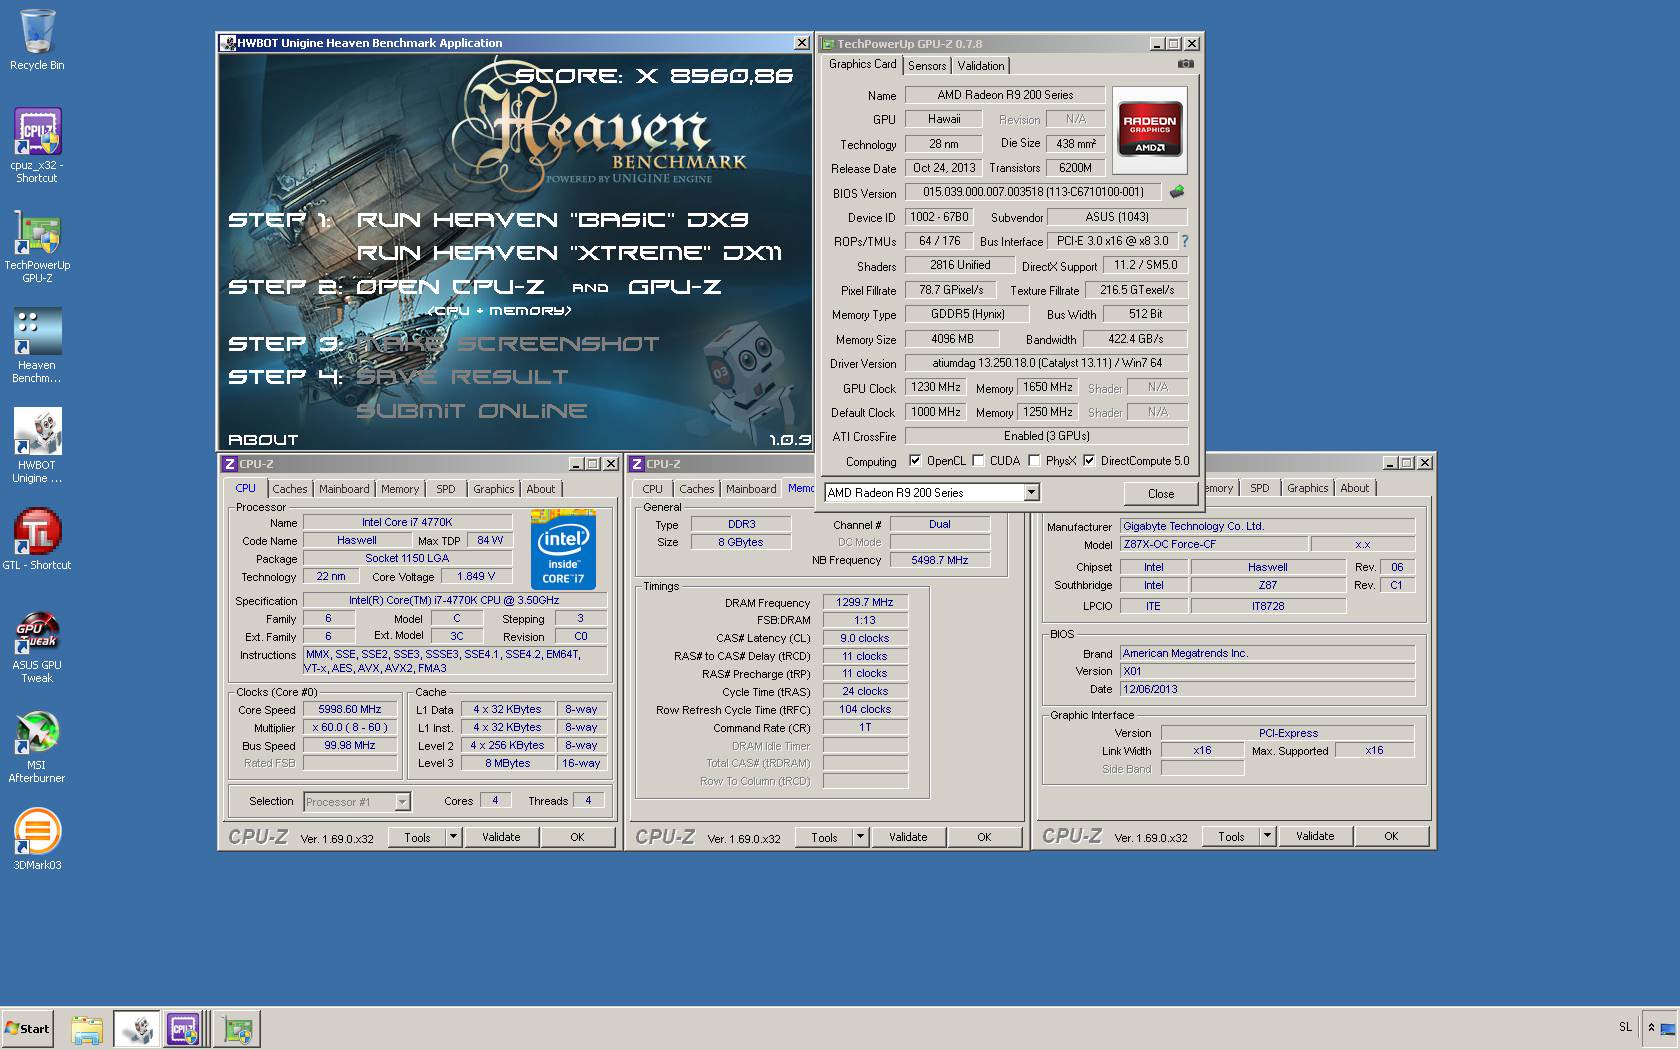Open Tools dropdown arrow in mainboard CPU-Z
Viewport: 1680px width, 1050px height.
[1267, 836]
